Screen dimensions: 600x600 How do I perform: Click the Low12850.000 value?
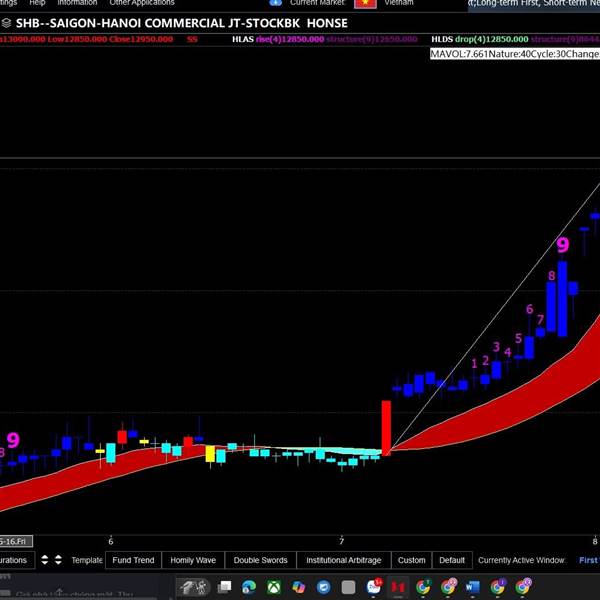tap(77, 39)
